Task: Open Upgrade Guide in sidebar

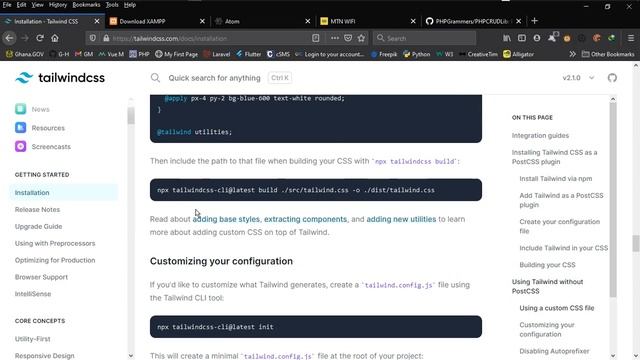Action: 38,226
